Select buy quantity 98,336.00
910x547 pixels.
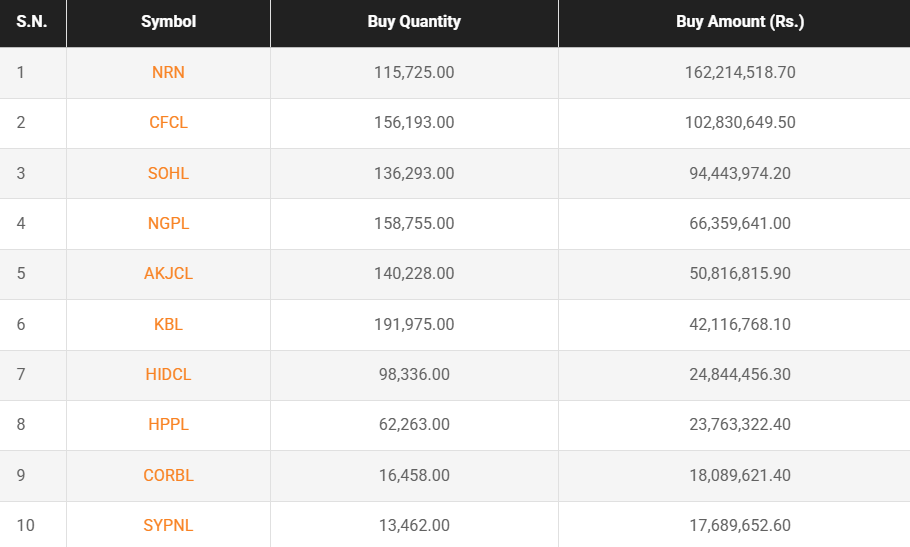point(414,374)
